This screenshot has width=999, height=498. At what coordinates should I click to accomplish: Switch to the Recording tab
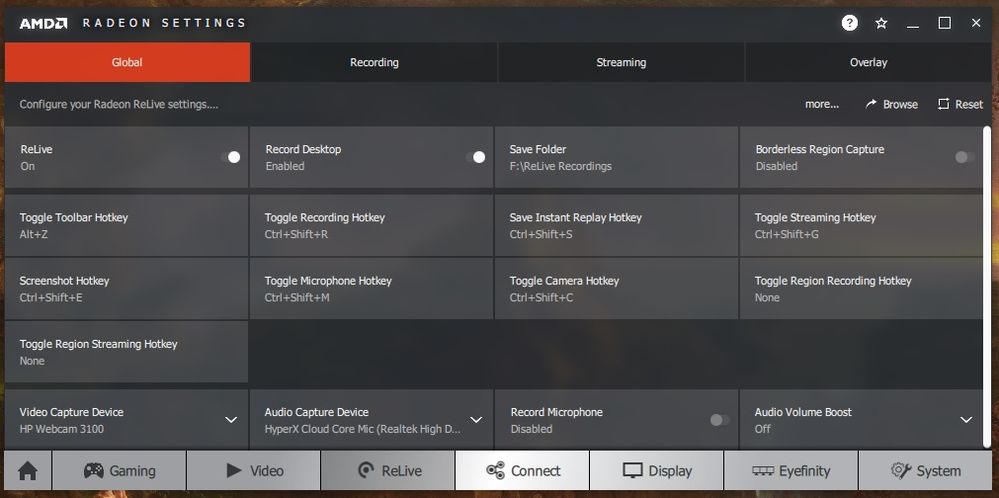(x=374, y=62)
